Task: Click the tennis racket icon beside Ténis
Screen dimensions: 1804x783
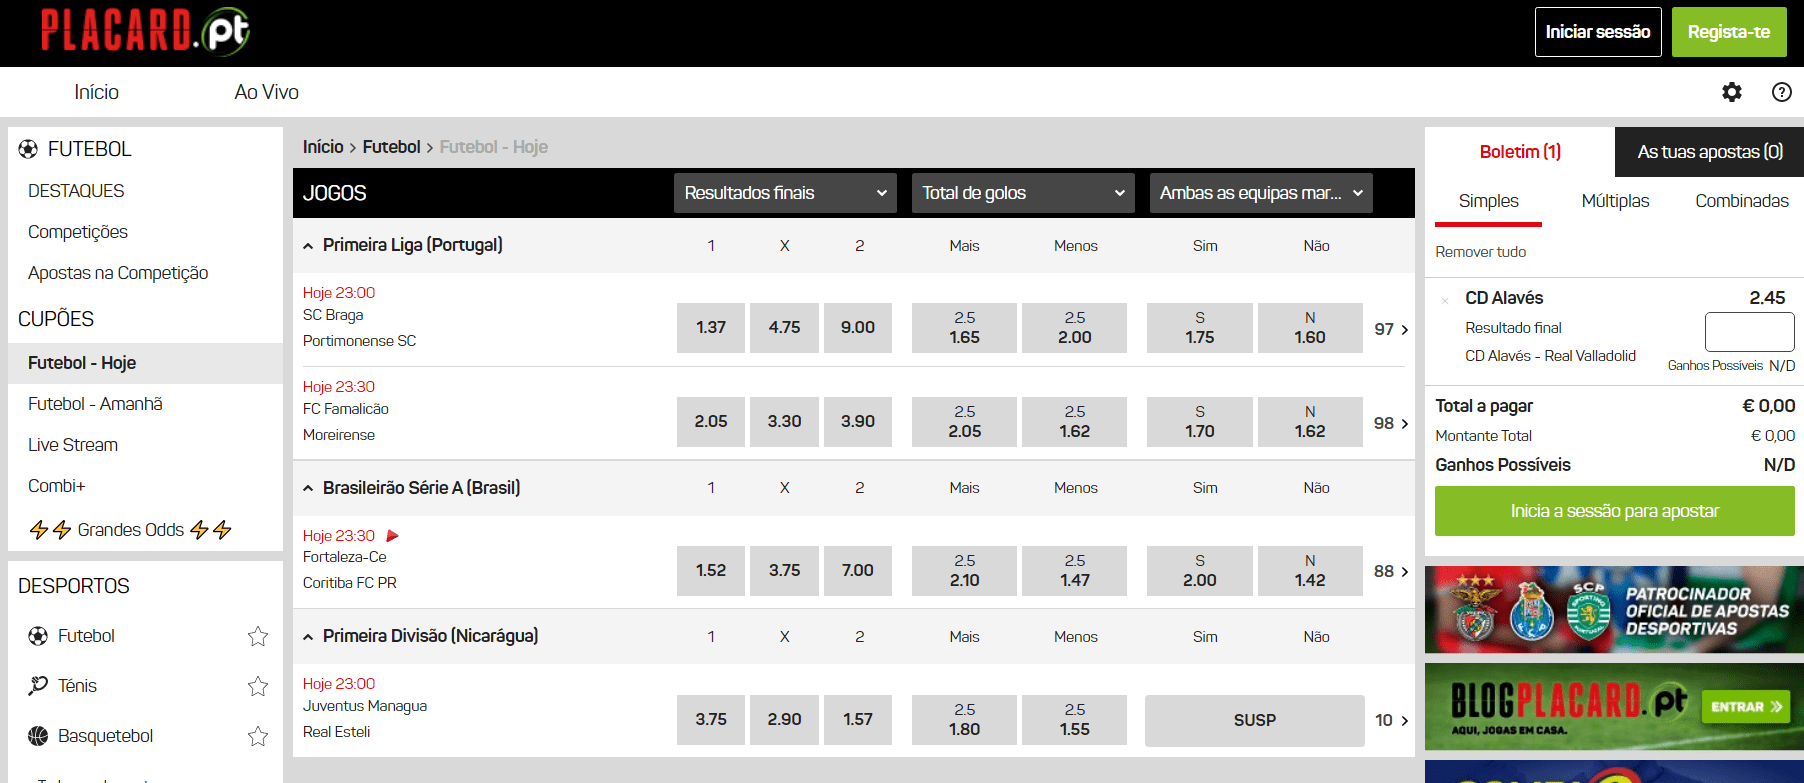Action: coord(38,686)
